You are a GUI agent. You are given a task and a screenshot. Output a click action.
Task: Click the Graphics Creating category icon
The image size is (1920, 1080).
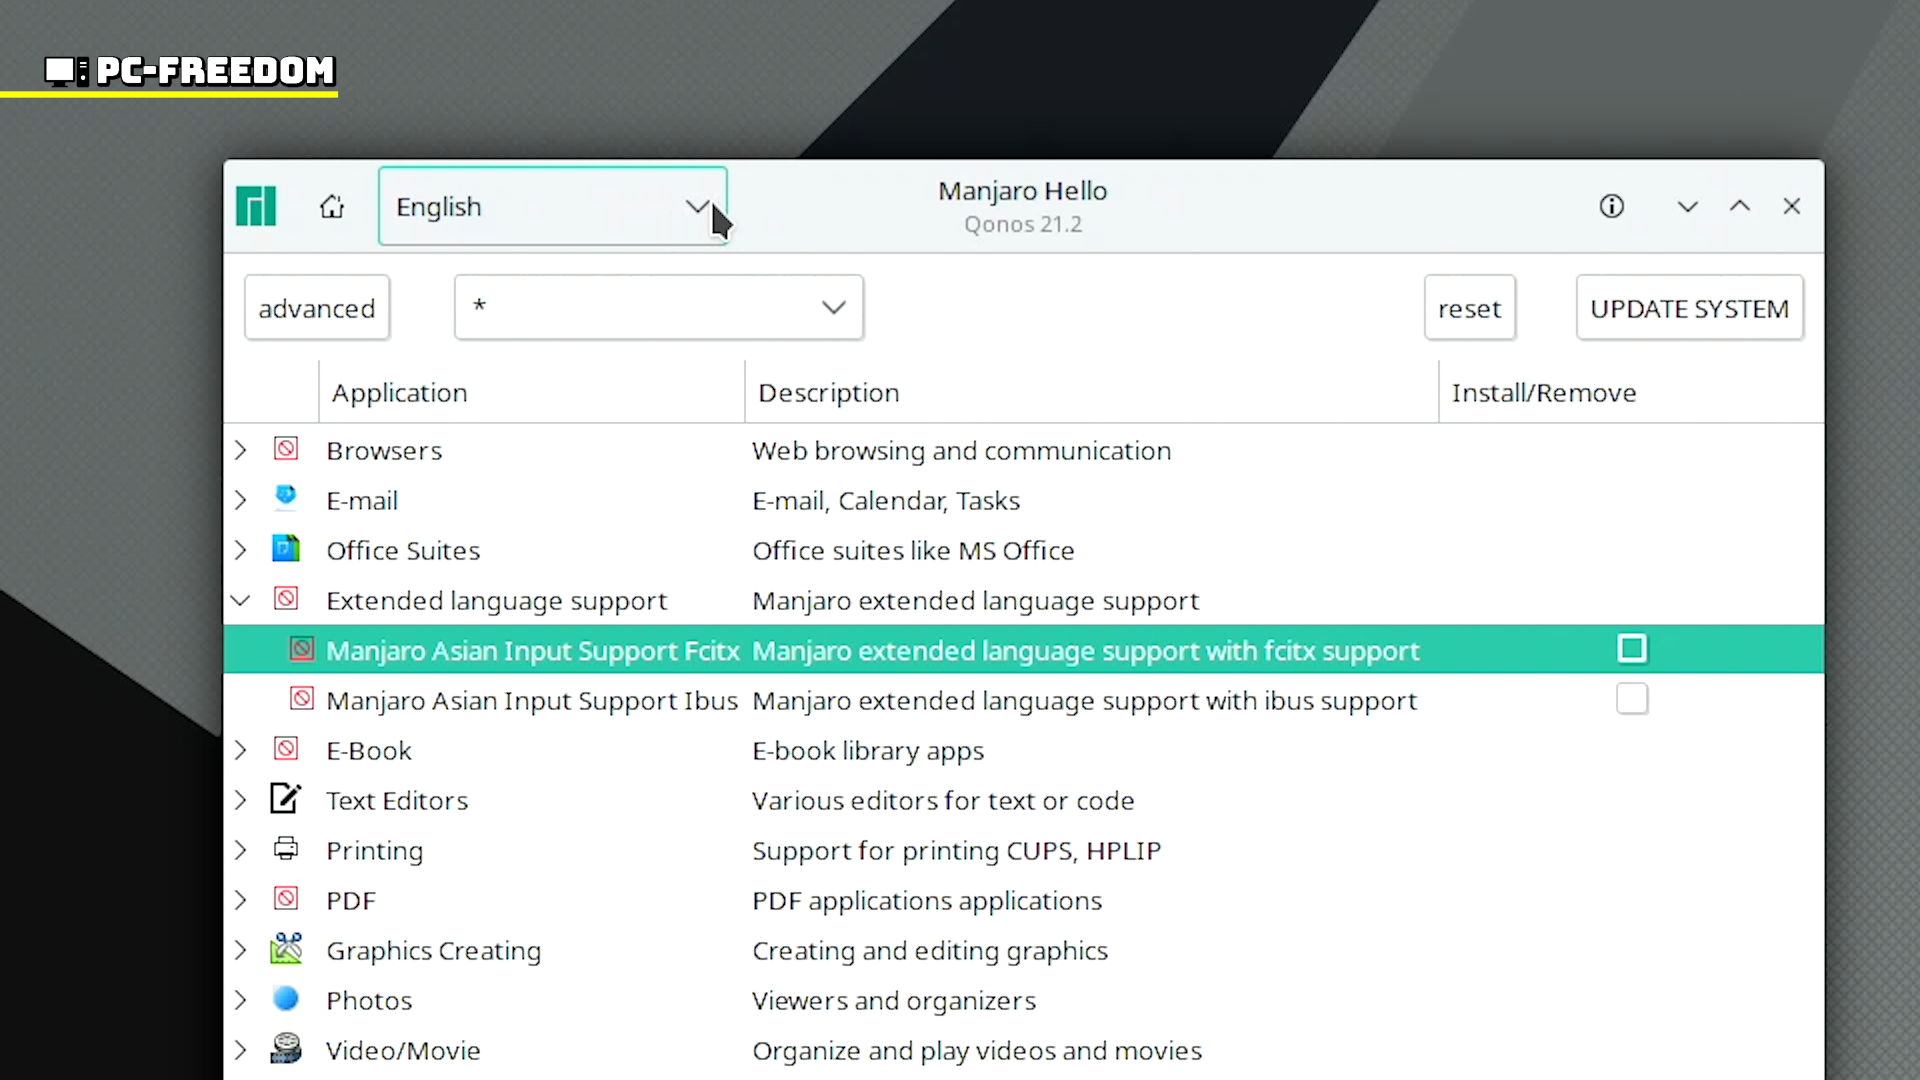pos(286,949)
